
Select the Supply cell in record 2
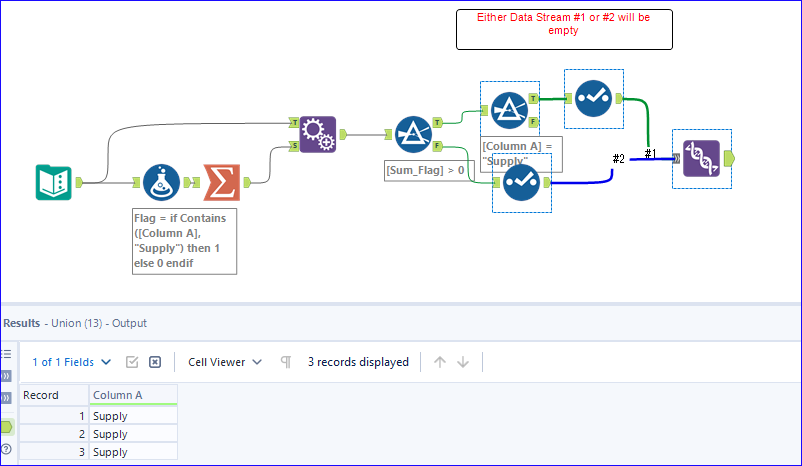pyautogui.click(x=133, y=434)
